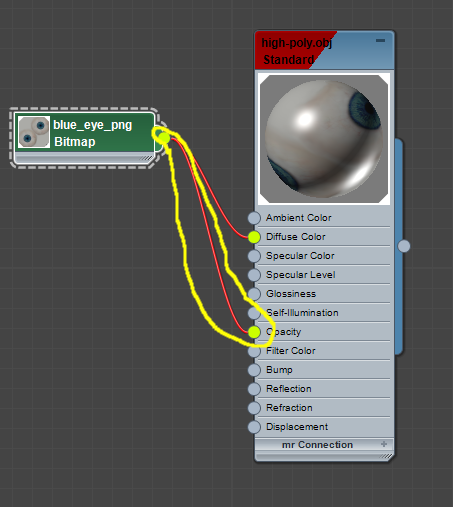Click the Displacement input socket
This screenshot has width=453, height=507.
point(254,427)
